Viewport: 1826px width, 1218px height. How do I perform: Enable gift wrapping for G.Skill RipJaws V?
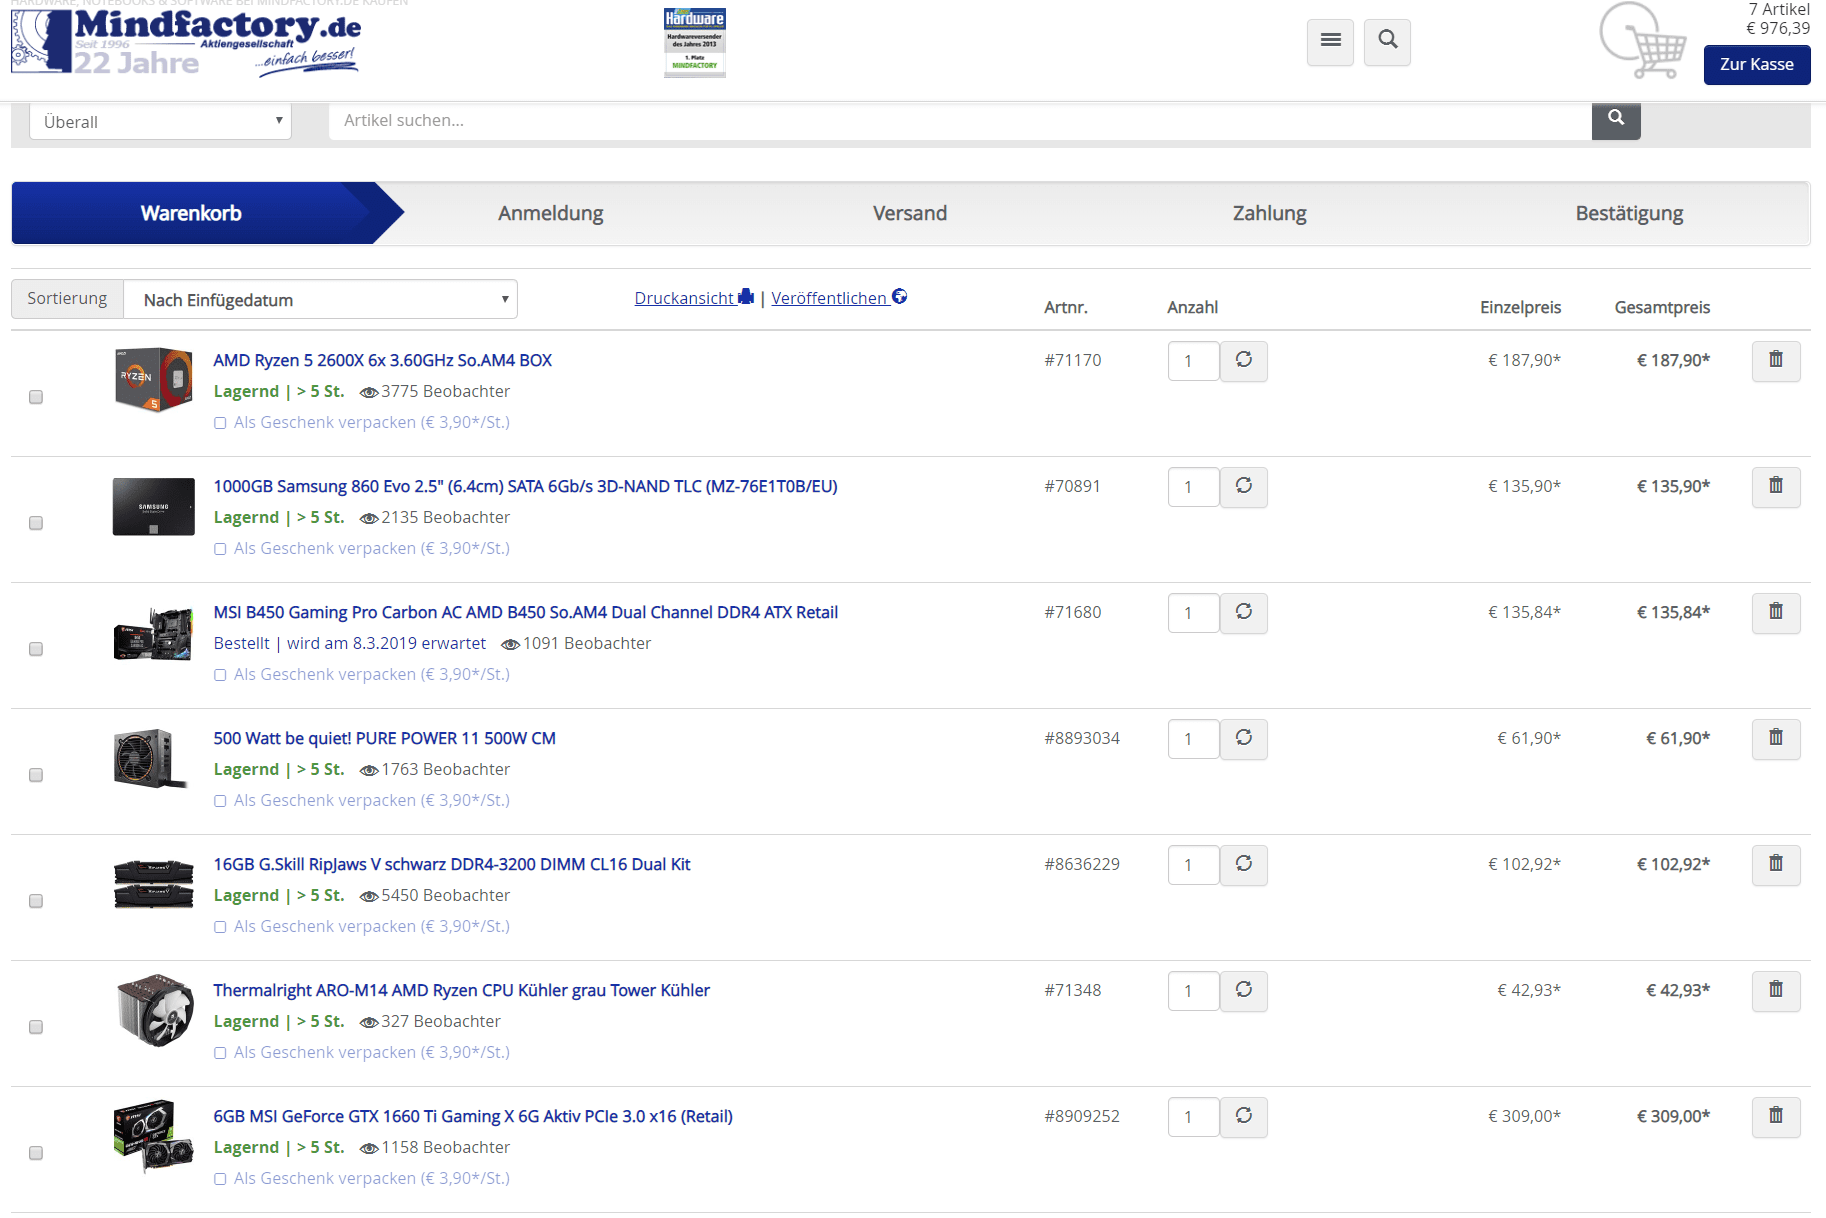point(220,927)
